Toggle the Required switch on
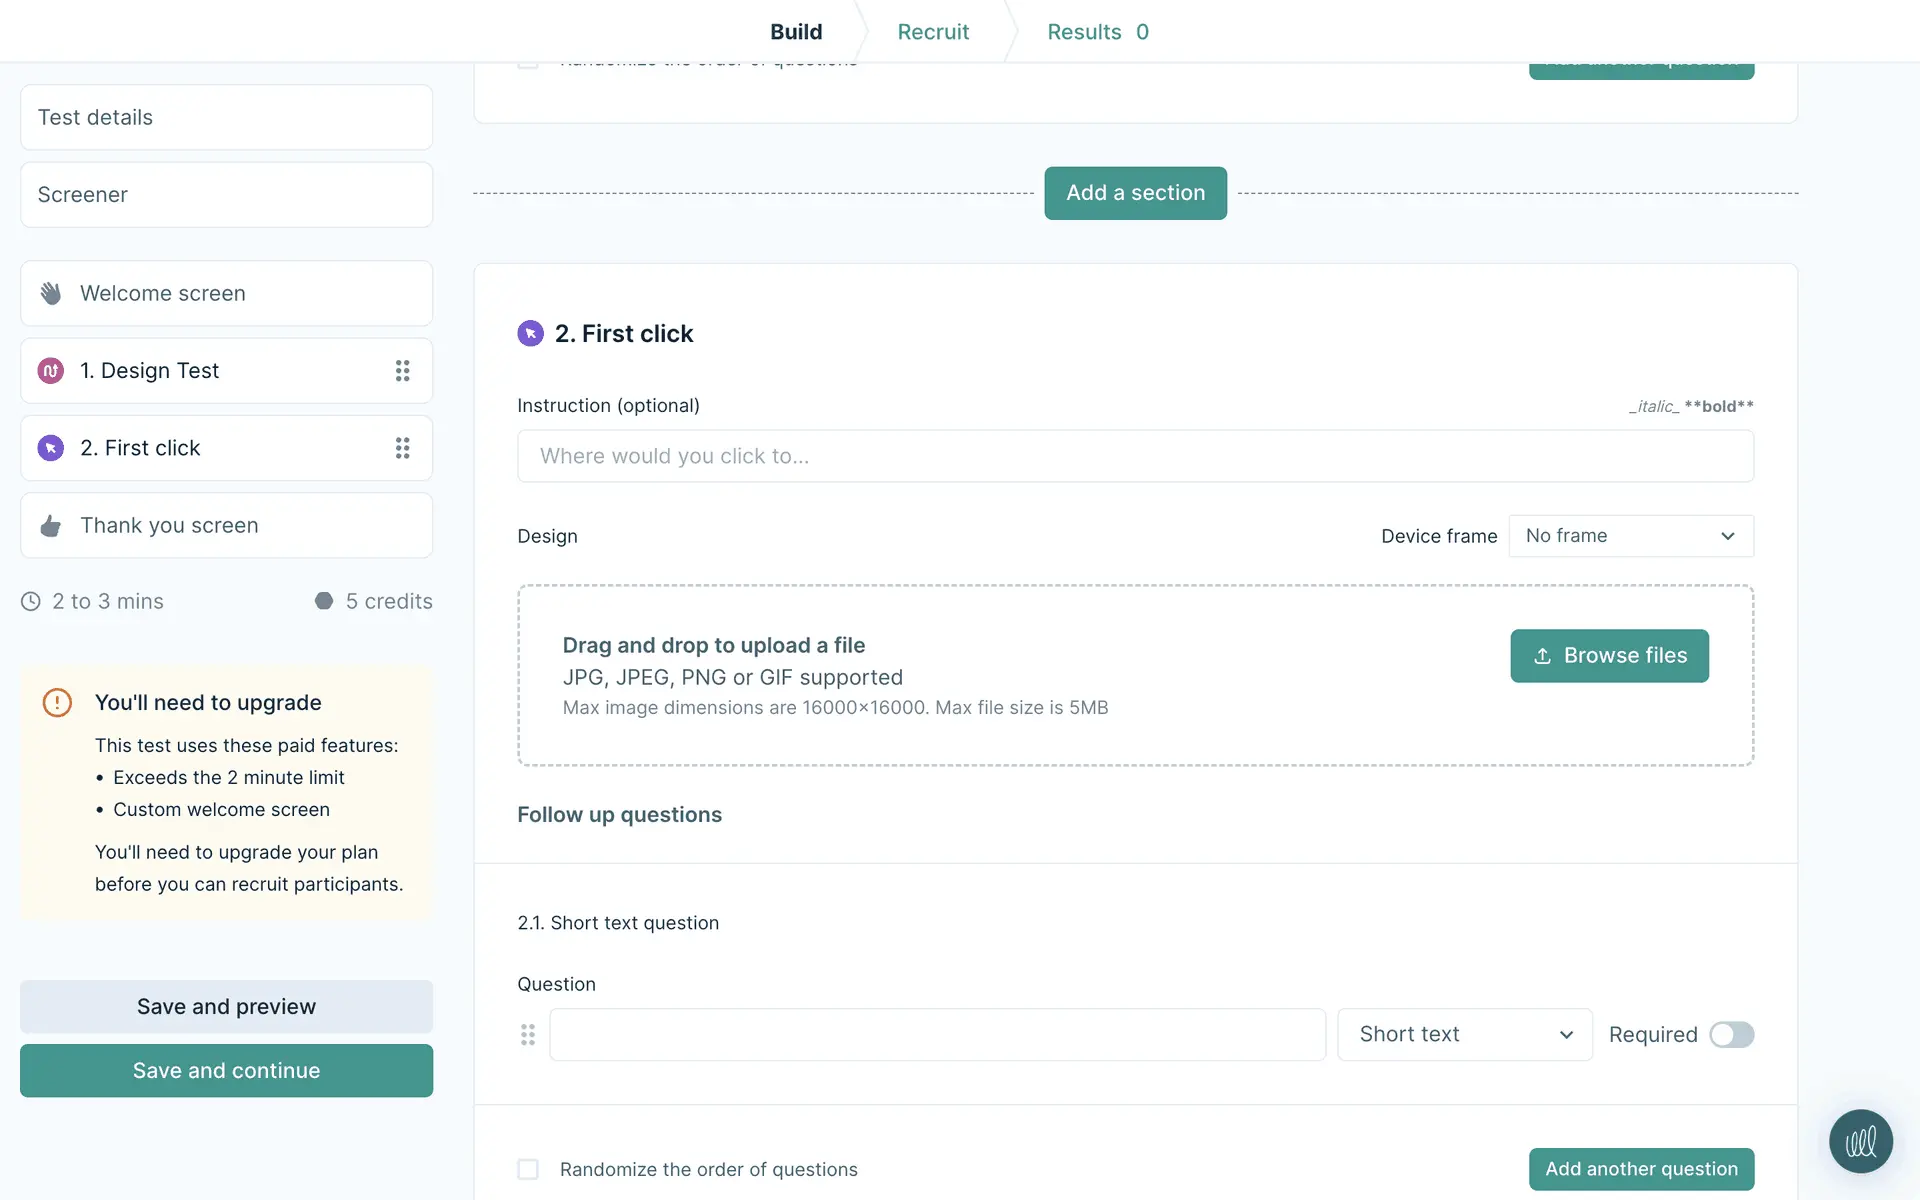 coord(1731,1035)
